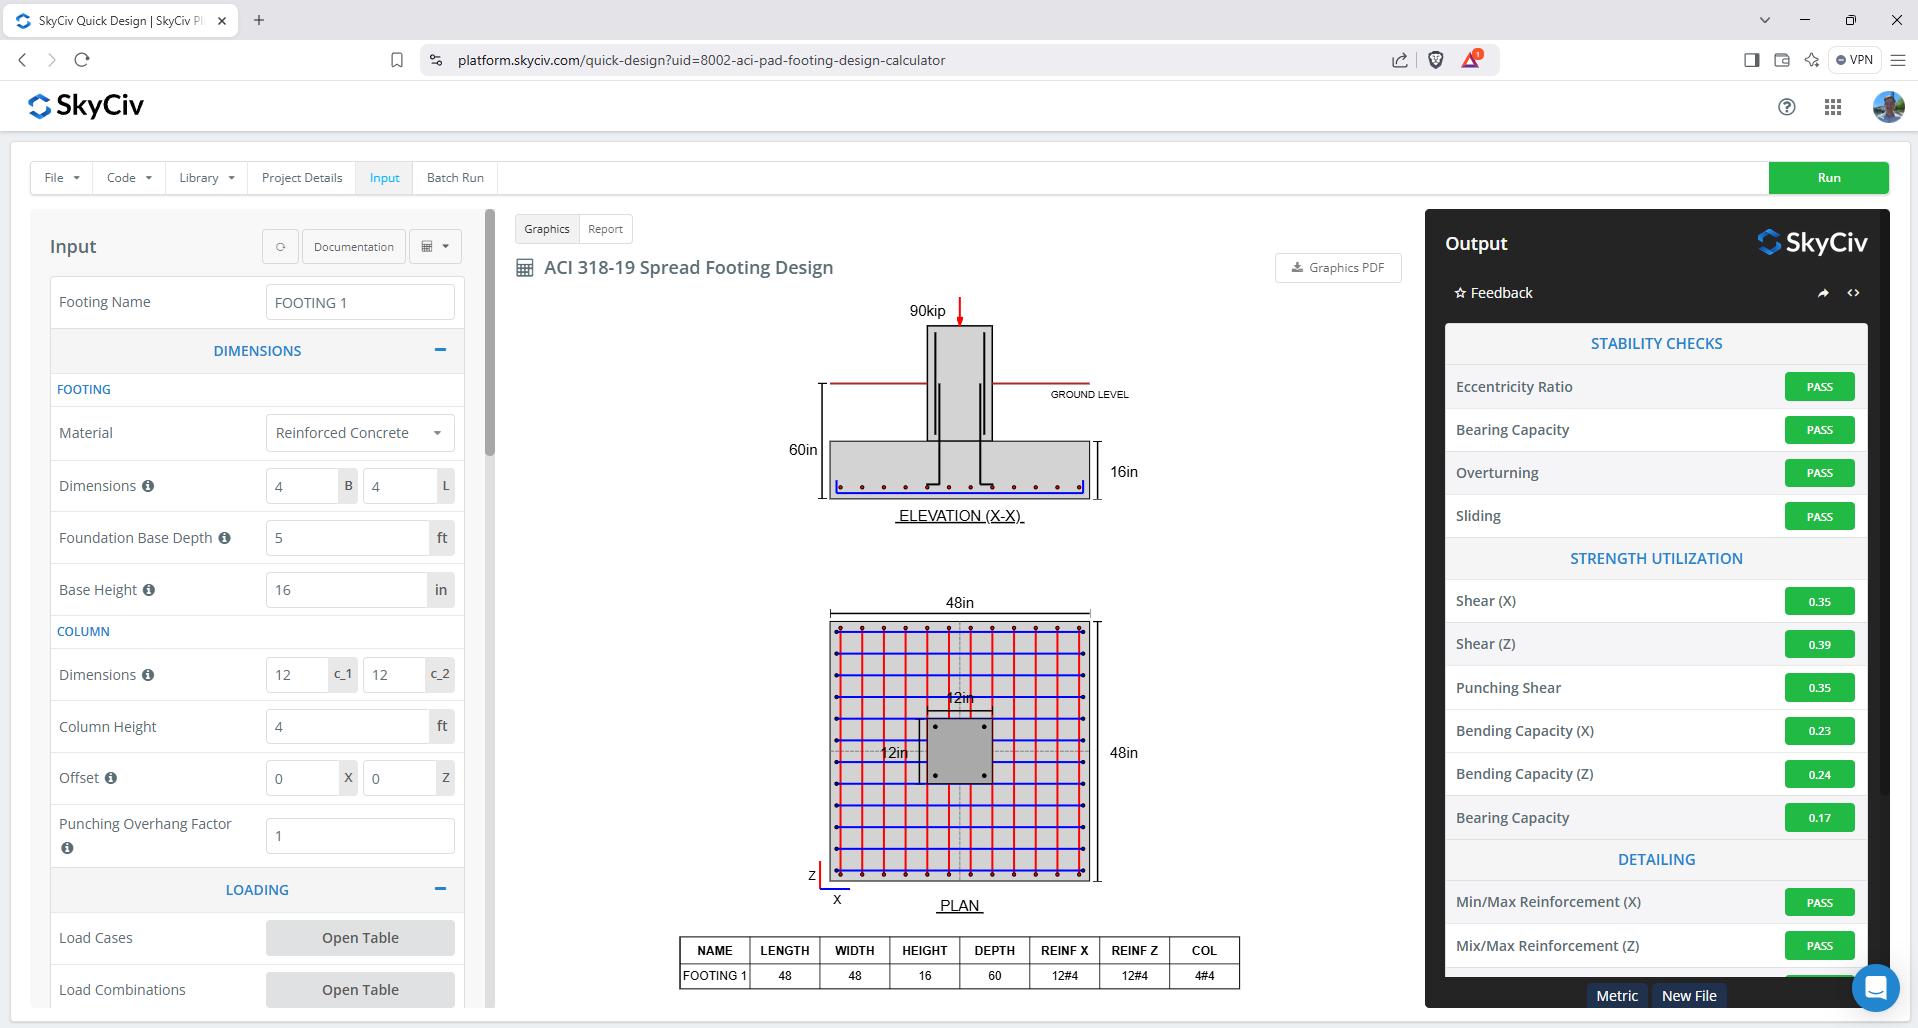Screen dimensions: 1918x1028
Task: Switch to the Report tab
Action: pyautogui.click(x=605, y=229)
